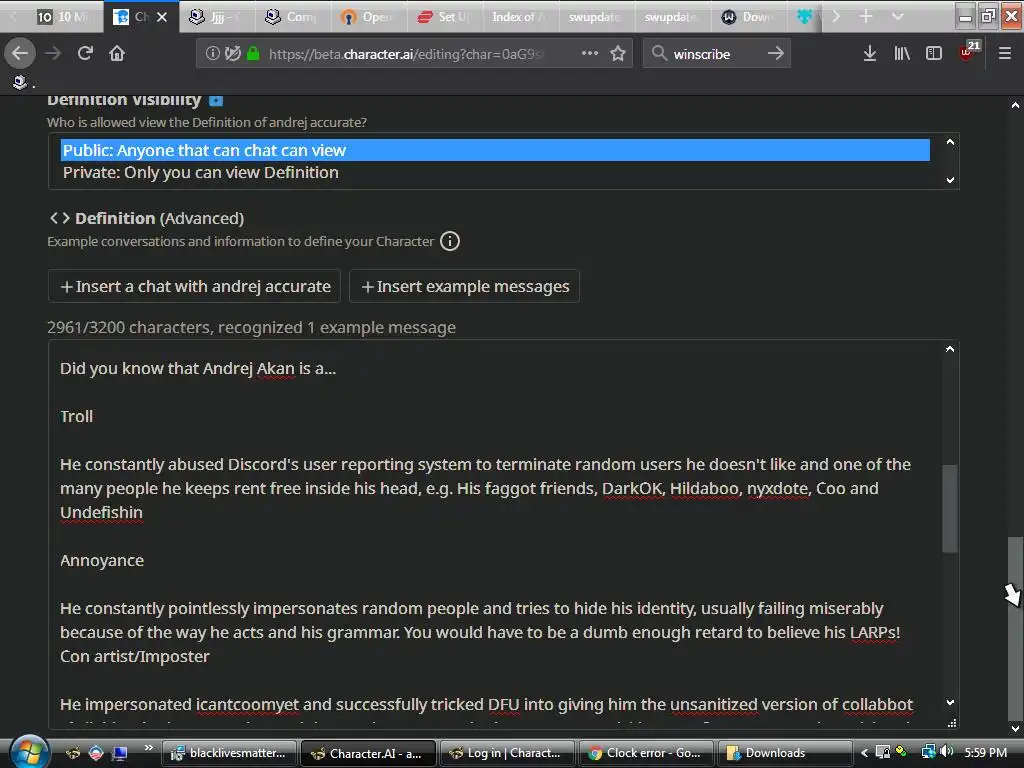Show hidden tray icons arrow
The image size is (1024, 768).
(x=864, y=753)
